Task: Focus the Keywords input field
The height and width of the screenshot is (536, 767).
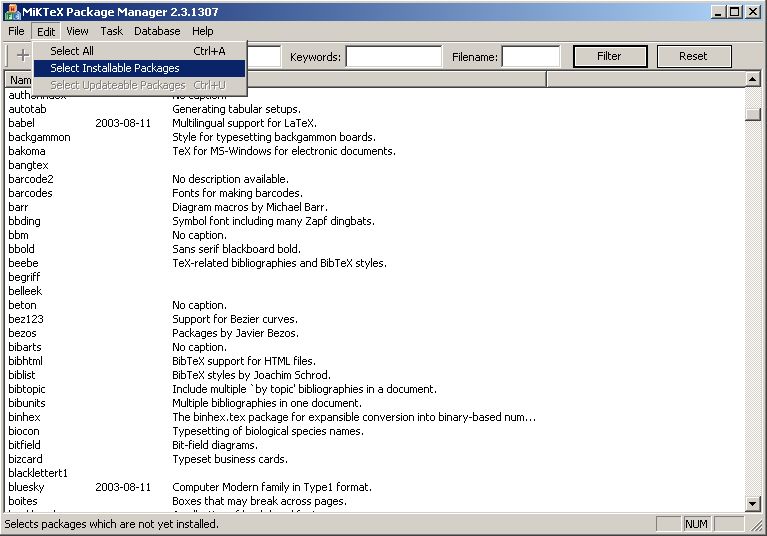Action: pyautogui.click(x=394, y=56)
